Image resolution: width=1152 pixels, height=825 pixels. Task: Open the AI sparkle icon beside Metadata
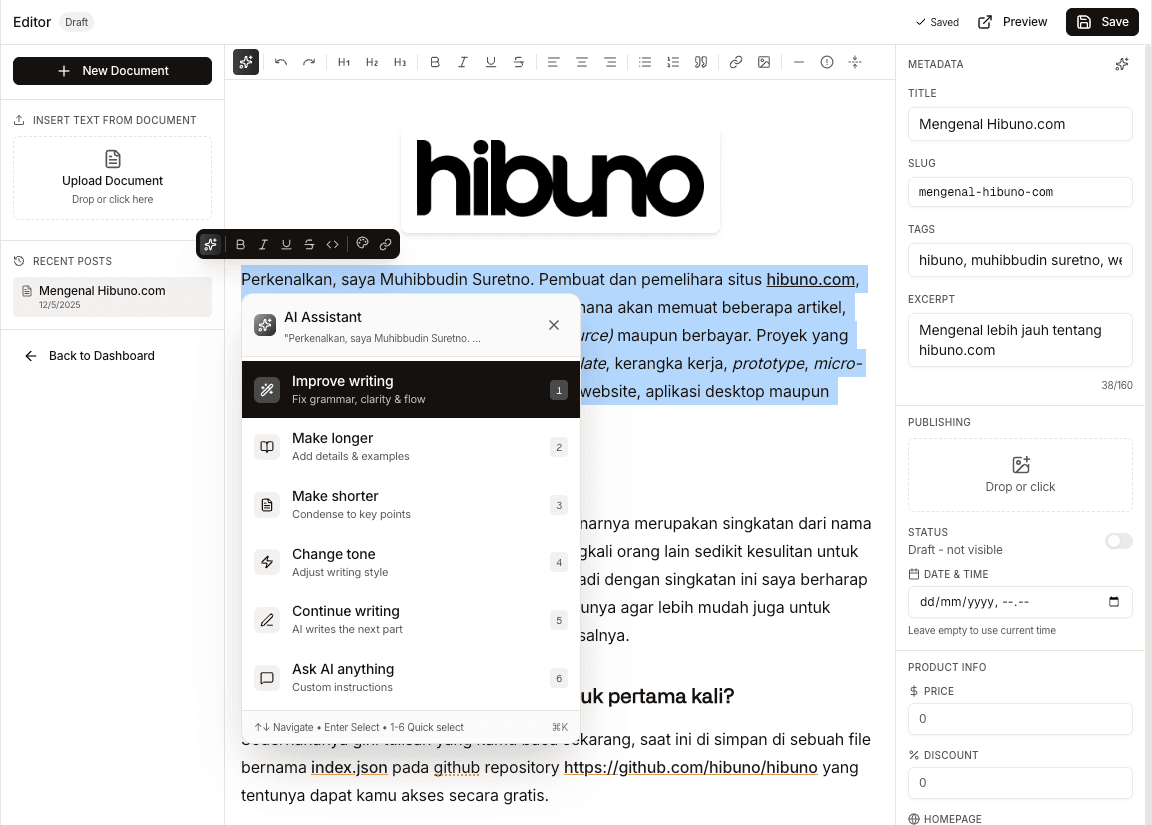[x=1121, y=64]
